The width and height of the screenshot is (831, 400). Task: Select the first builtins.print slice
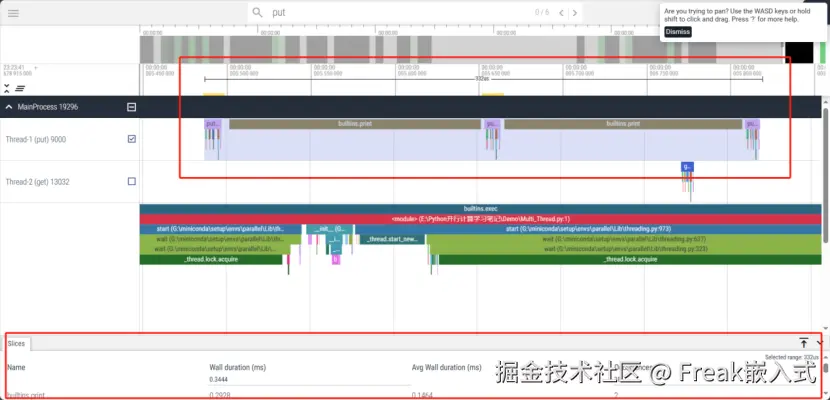[355, 124]
